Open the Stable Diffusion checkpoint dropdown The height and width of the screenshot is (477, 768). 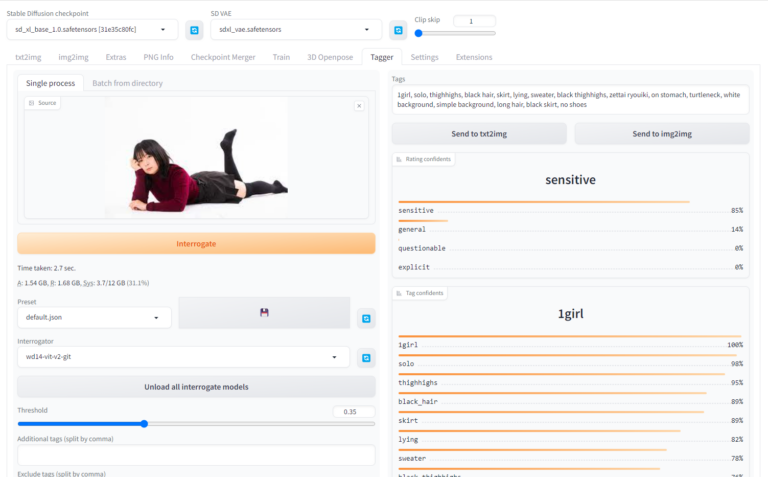click(x=93, y=29)
